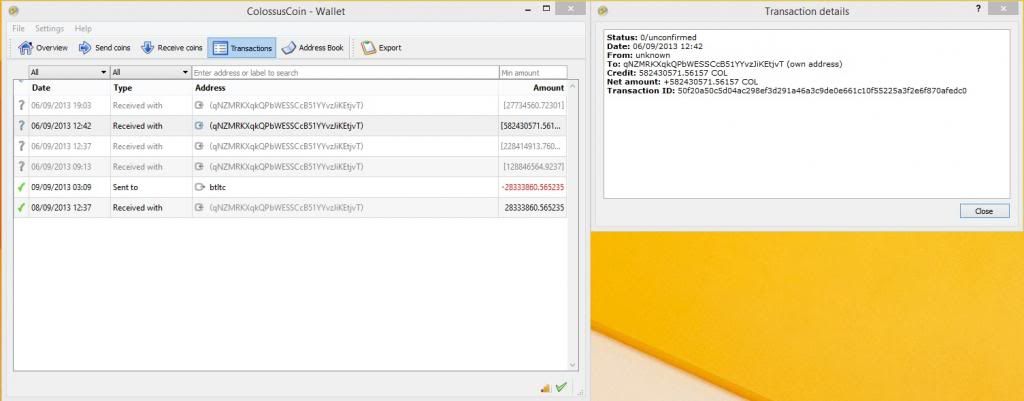
Task: Click the question-mark help button in Transaction details
Action: point(978,8)
